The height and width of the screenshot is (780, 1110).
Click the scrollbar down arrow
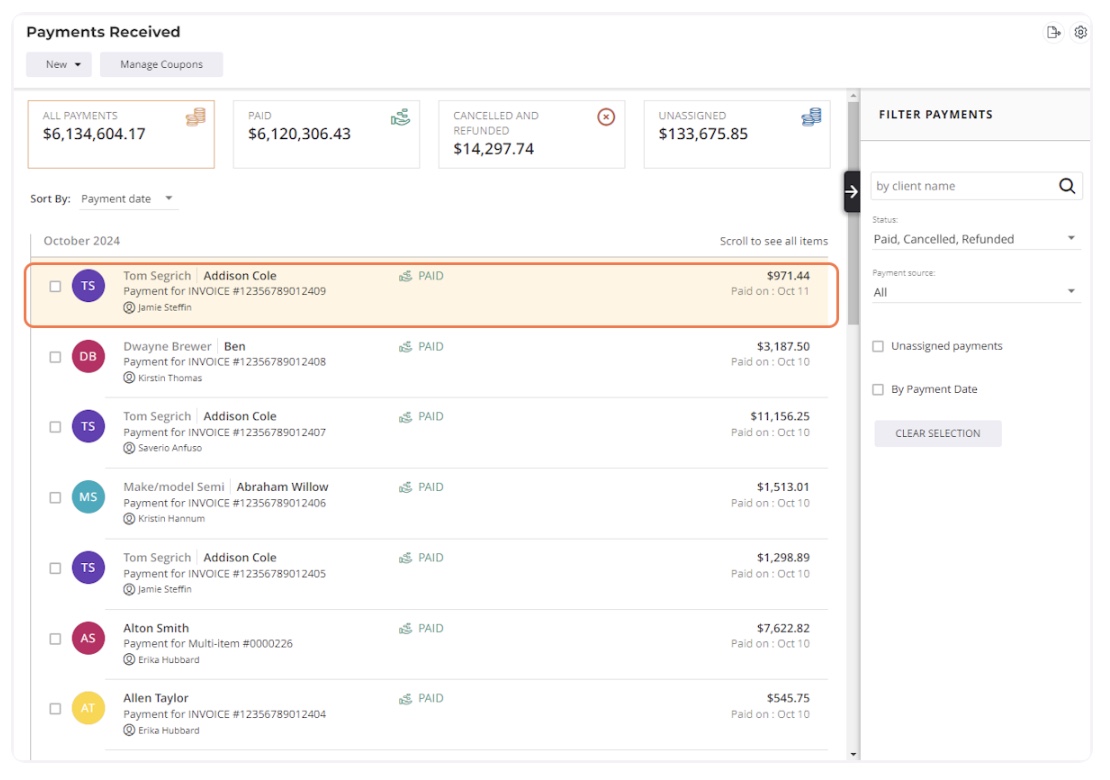pos(853,755)
